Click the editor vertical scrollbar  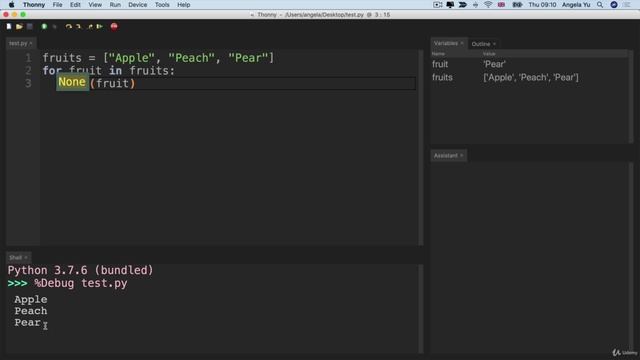tap(421, 147)
